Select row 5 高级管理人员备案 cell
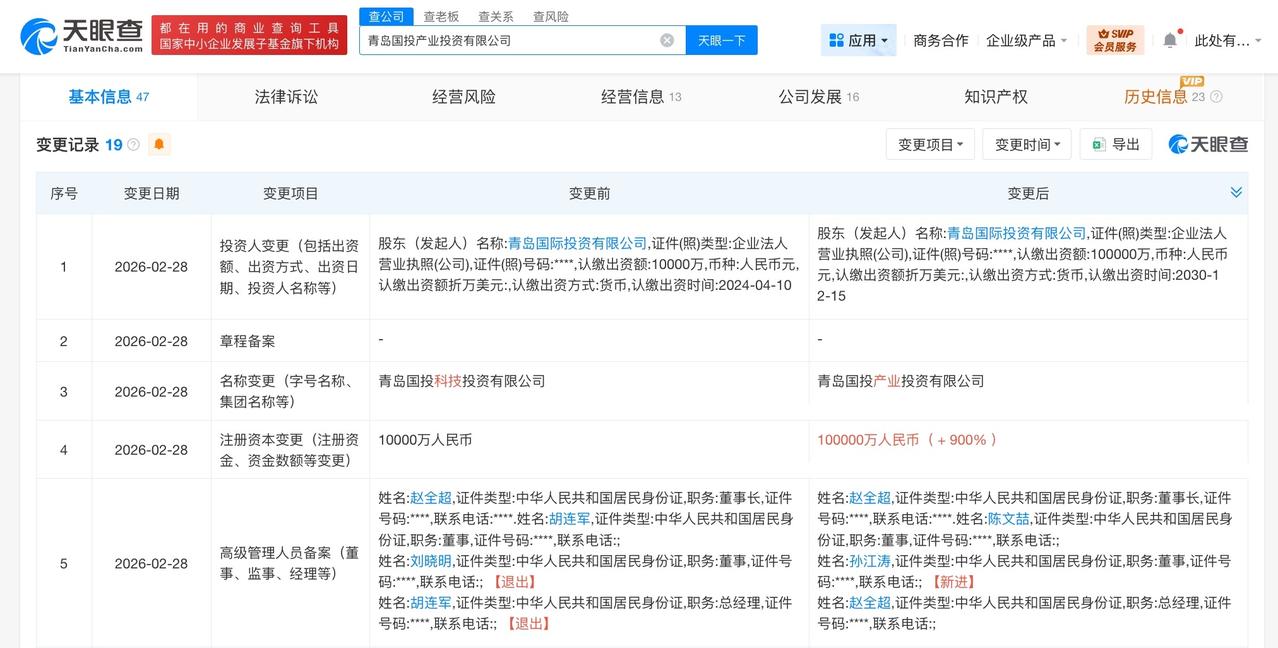The image size is (1278, 648). [x=291, y=563]
